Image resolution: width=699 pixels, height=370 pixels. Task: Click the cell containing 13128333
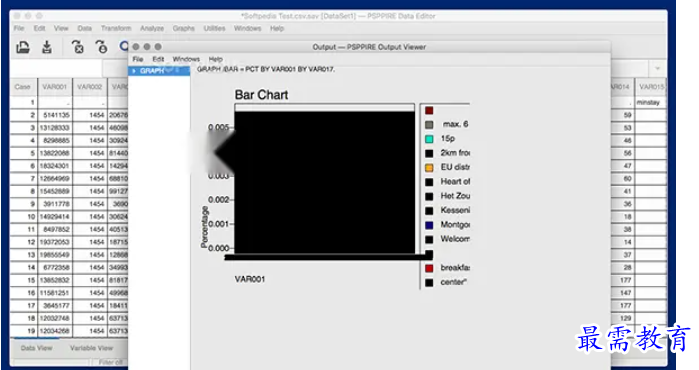56,128
